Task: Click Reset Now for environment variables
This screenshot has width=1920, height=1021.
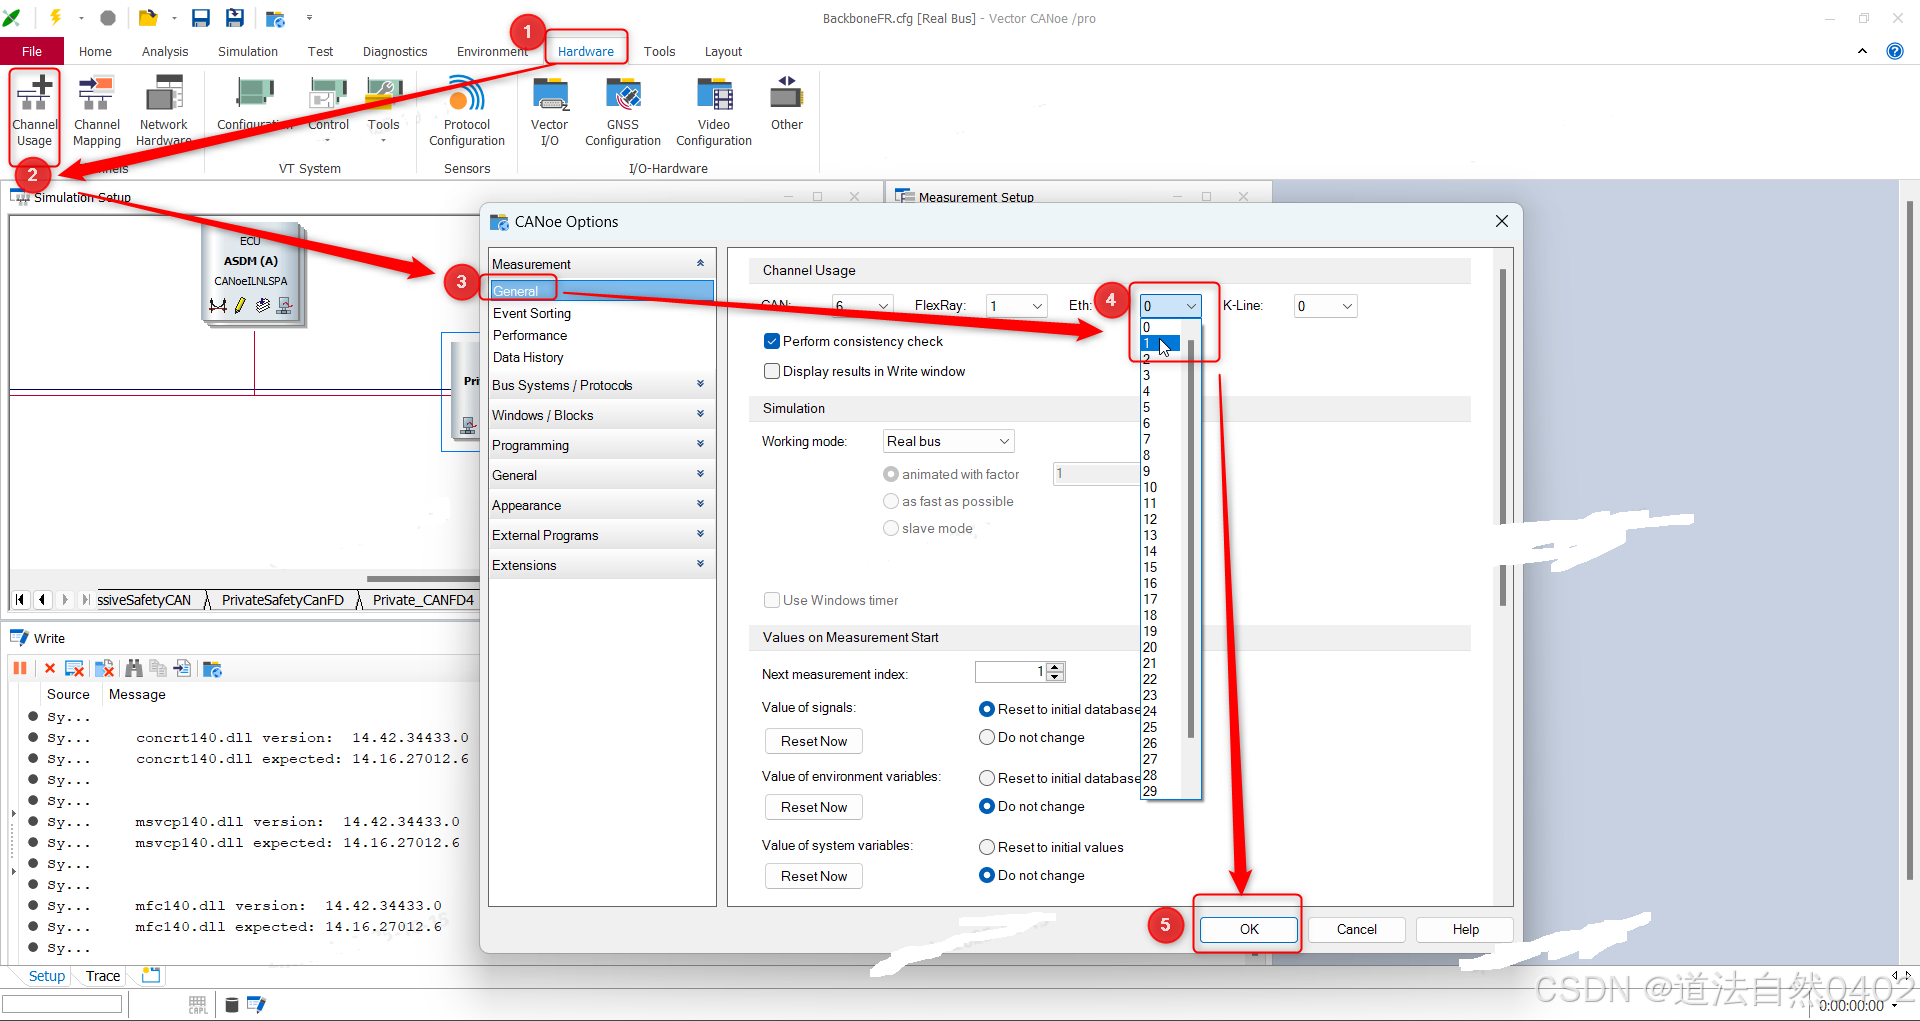Action: coord(814,807)
